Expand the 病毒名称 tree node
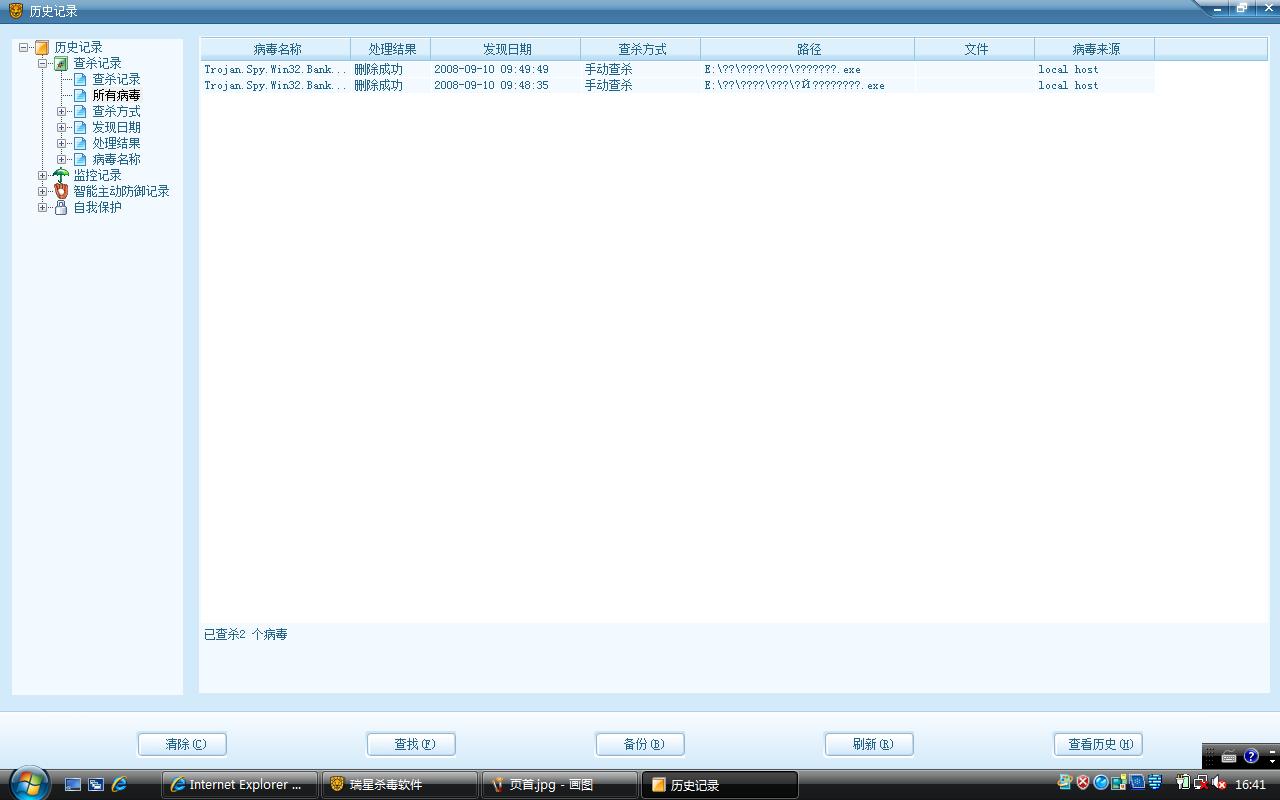The image size is (1280, 800). [62, 159]
